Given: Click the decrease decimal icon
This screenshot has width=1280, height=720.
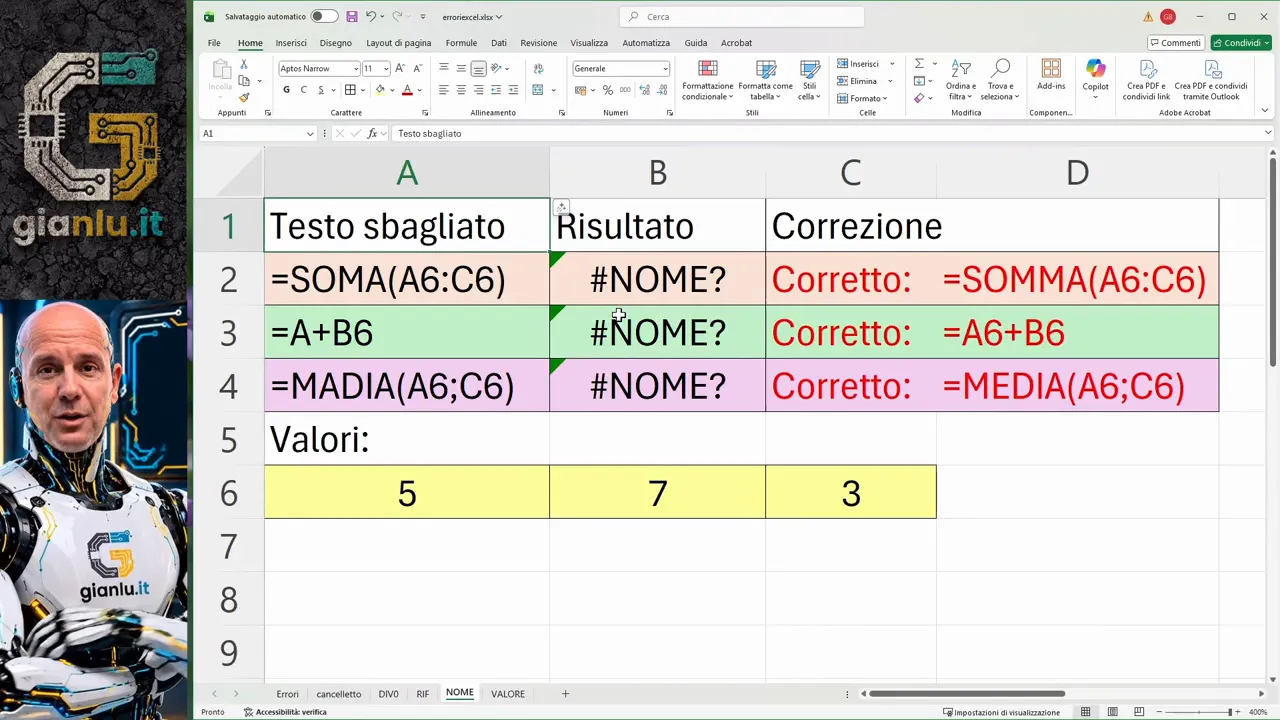Looking at the screenshot, I should pos(661,90).
